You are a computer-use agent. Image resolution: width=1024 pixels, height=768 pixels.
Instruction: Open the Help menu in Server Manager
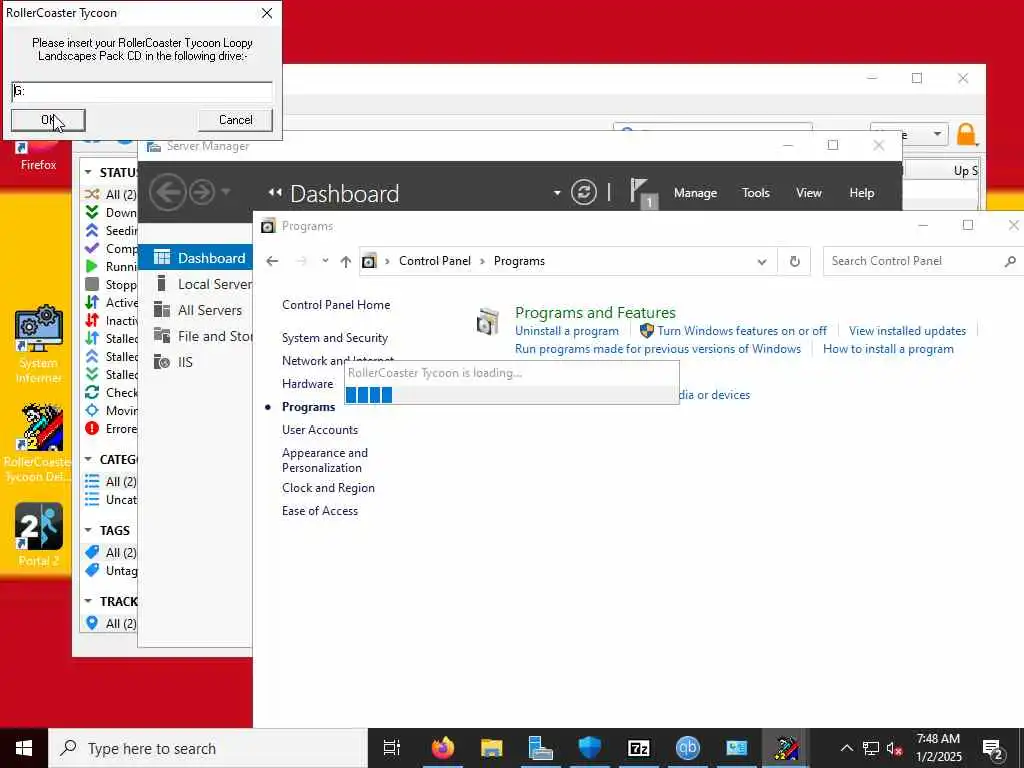(861, 193)
